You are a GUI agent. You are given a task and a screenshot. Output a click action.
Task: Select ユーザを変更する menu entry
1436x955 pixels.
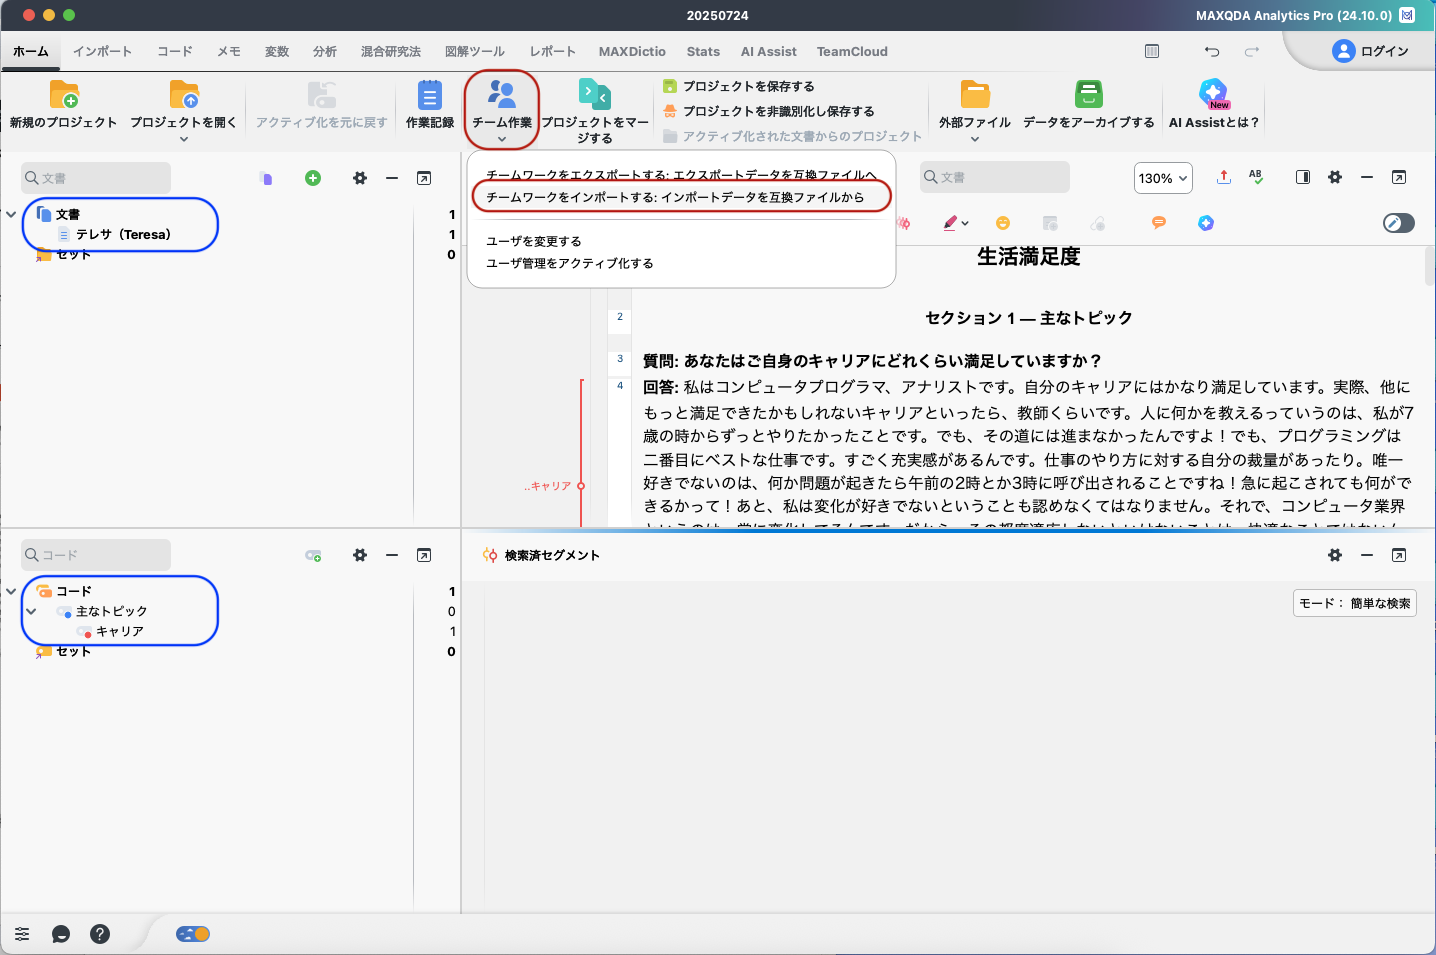point(534,241)
